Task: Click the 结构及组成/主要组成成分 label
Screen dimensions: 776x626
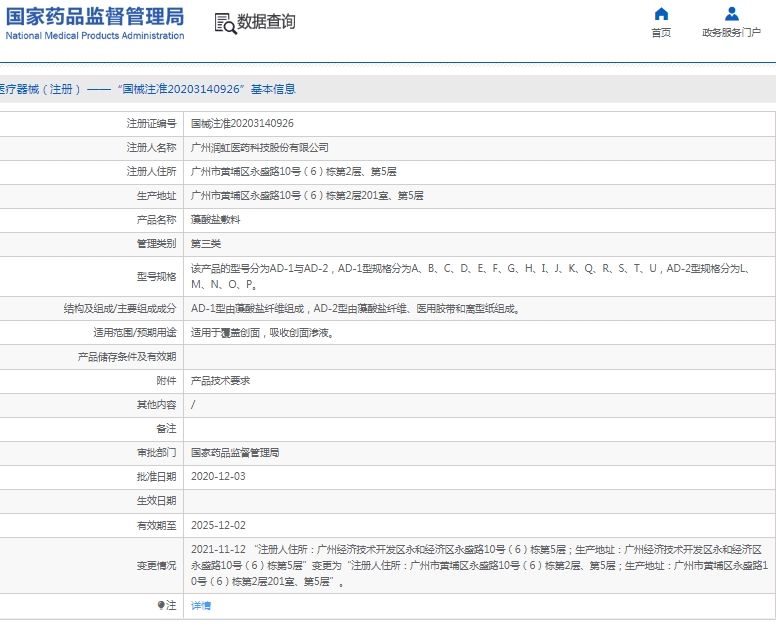Action: [120, 309]
